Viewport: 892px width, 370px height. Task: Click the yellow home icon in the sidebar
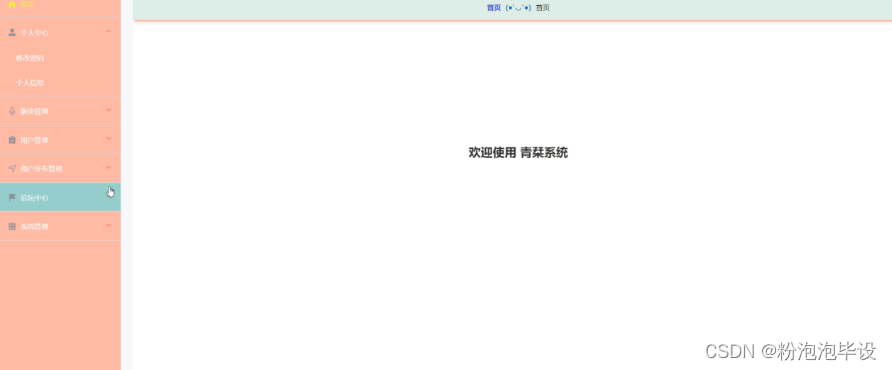(12, 4)
